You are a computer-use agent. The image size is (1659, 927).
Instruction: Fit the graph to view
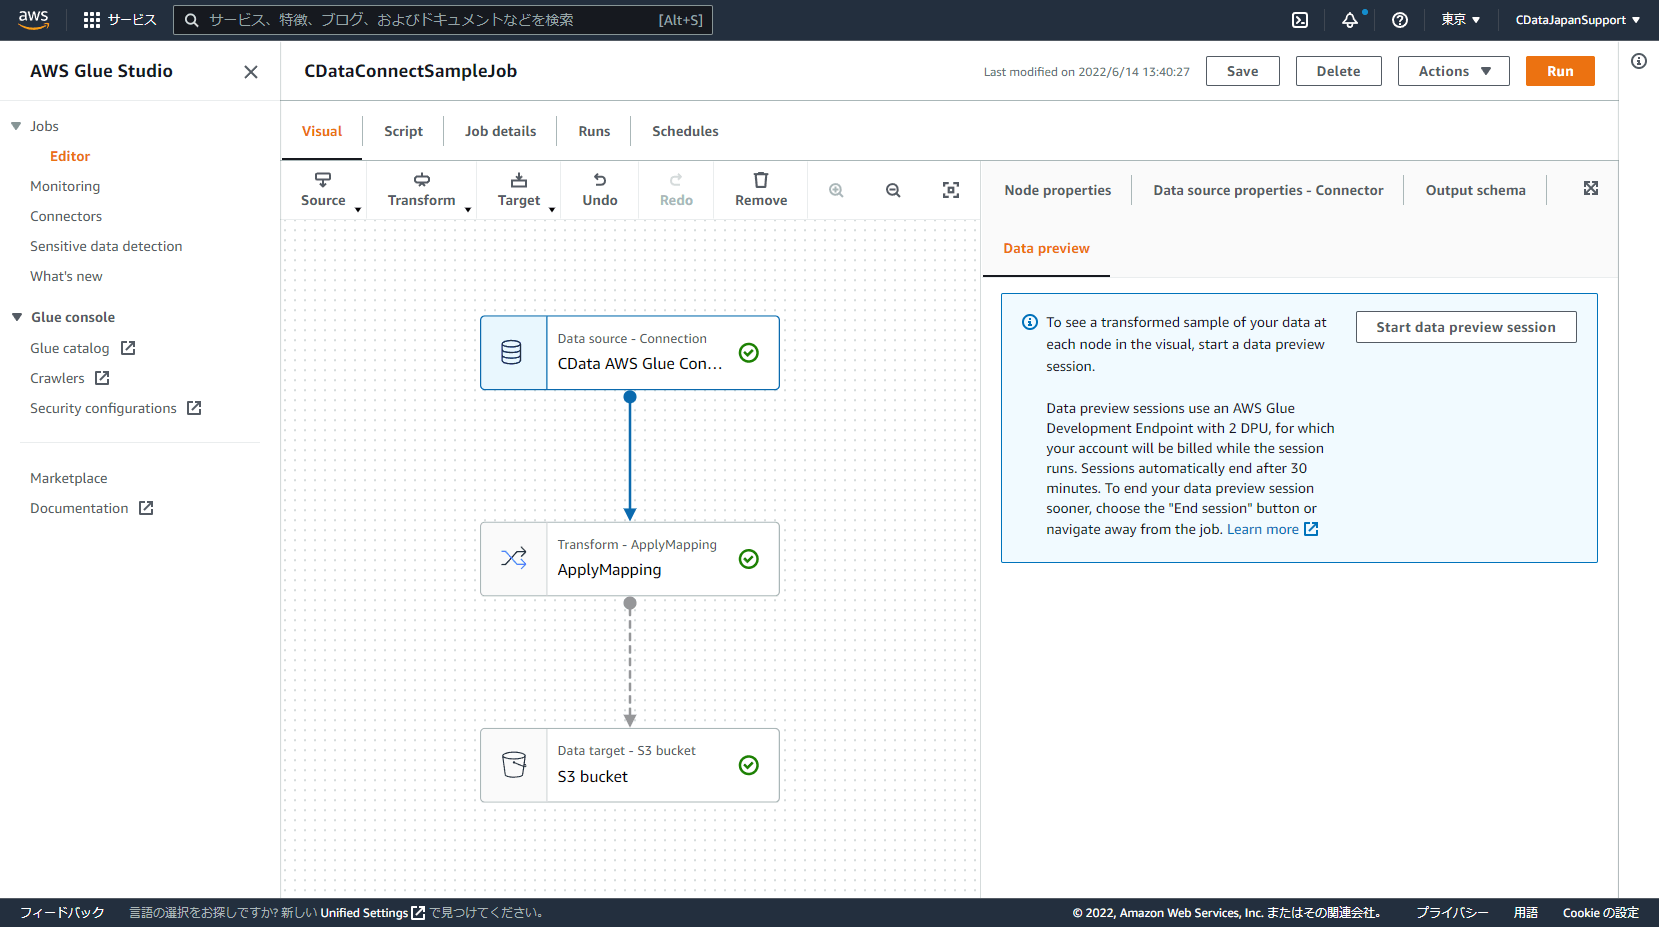click(951, 190)
